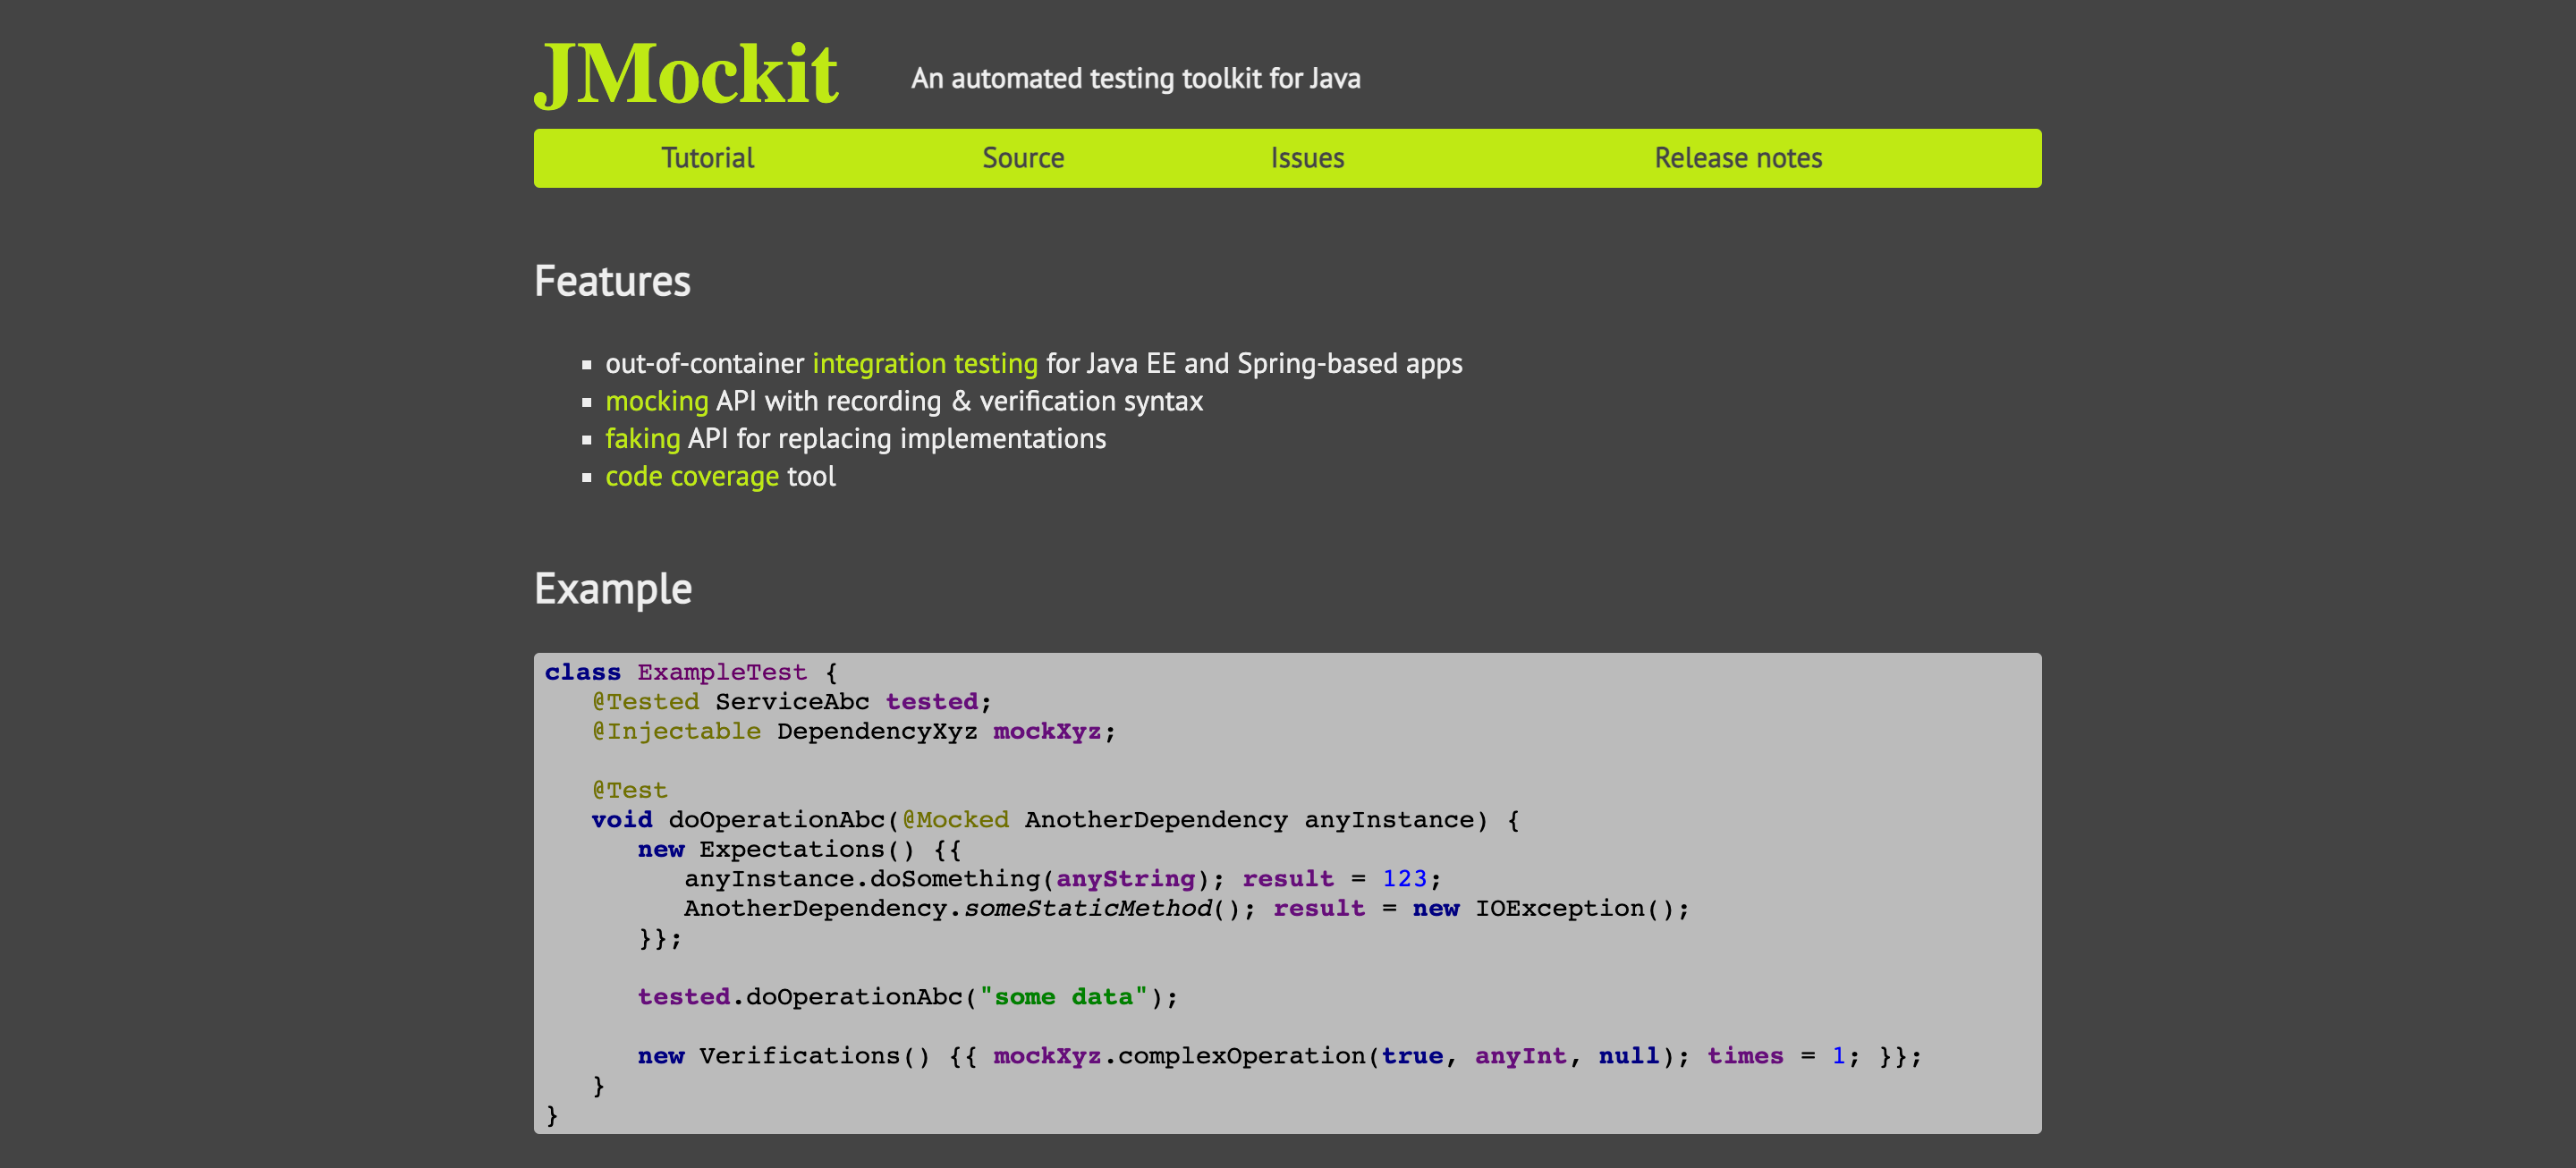Screen dimensions: 2576x1168
Task: Click the '@Test' annotation in the code
Action: pyautogui.click(x=629, y=790)
